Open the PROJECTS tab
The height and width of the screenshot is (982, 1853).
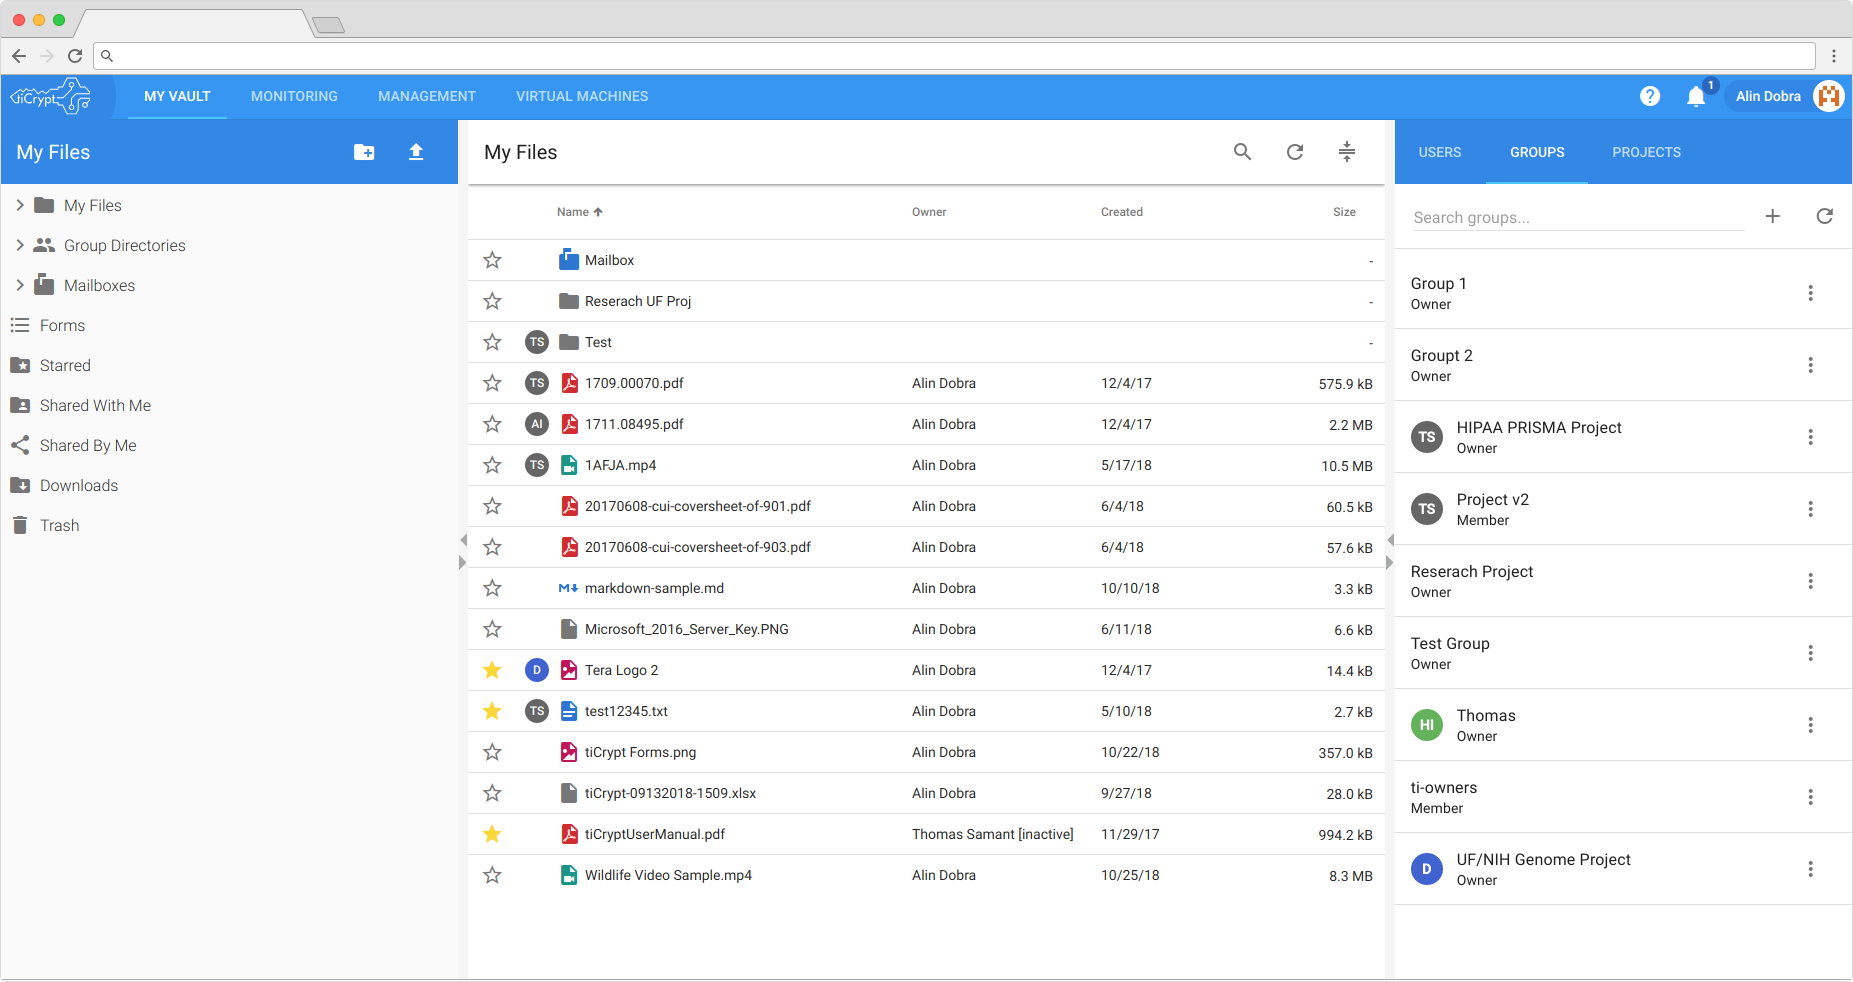tap(1646, 152)
